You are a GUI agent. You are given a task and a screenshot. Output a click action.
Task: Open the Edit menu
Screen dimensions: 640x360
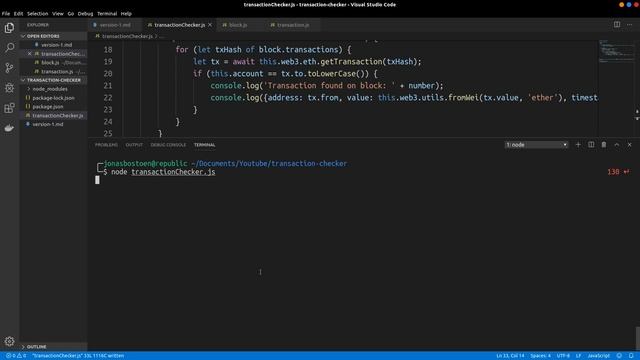click(18, 13)
